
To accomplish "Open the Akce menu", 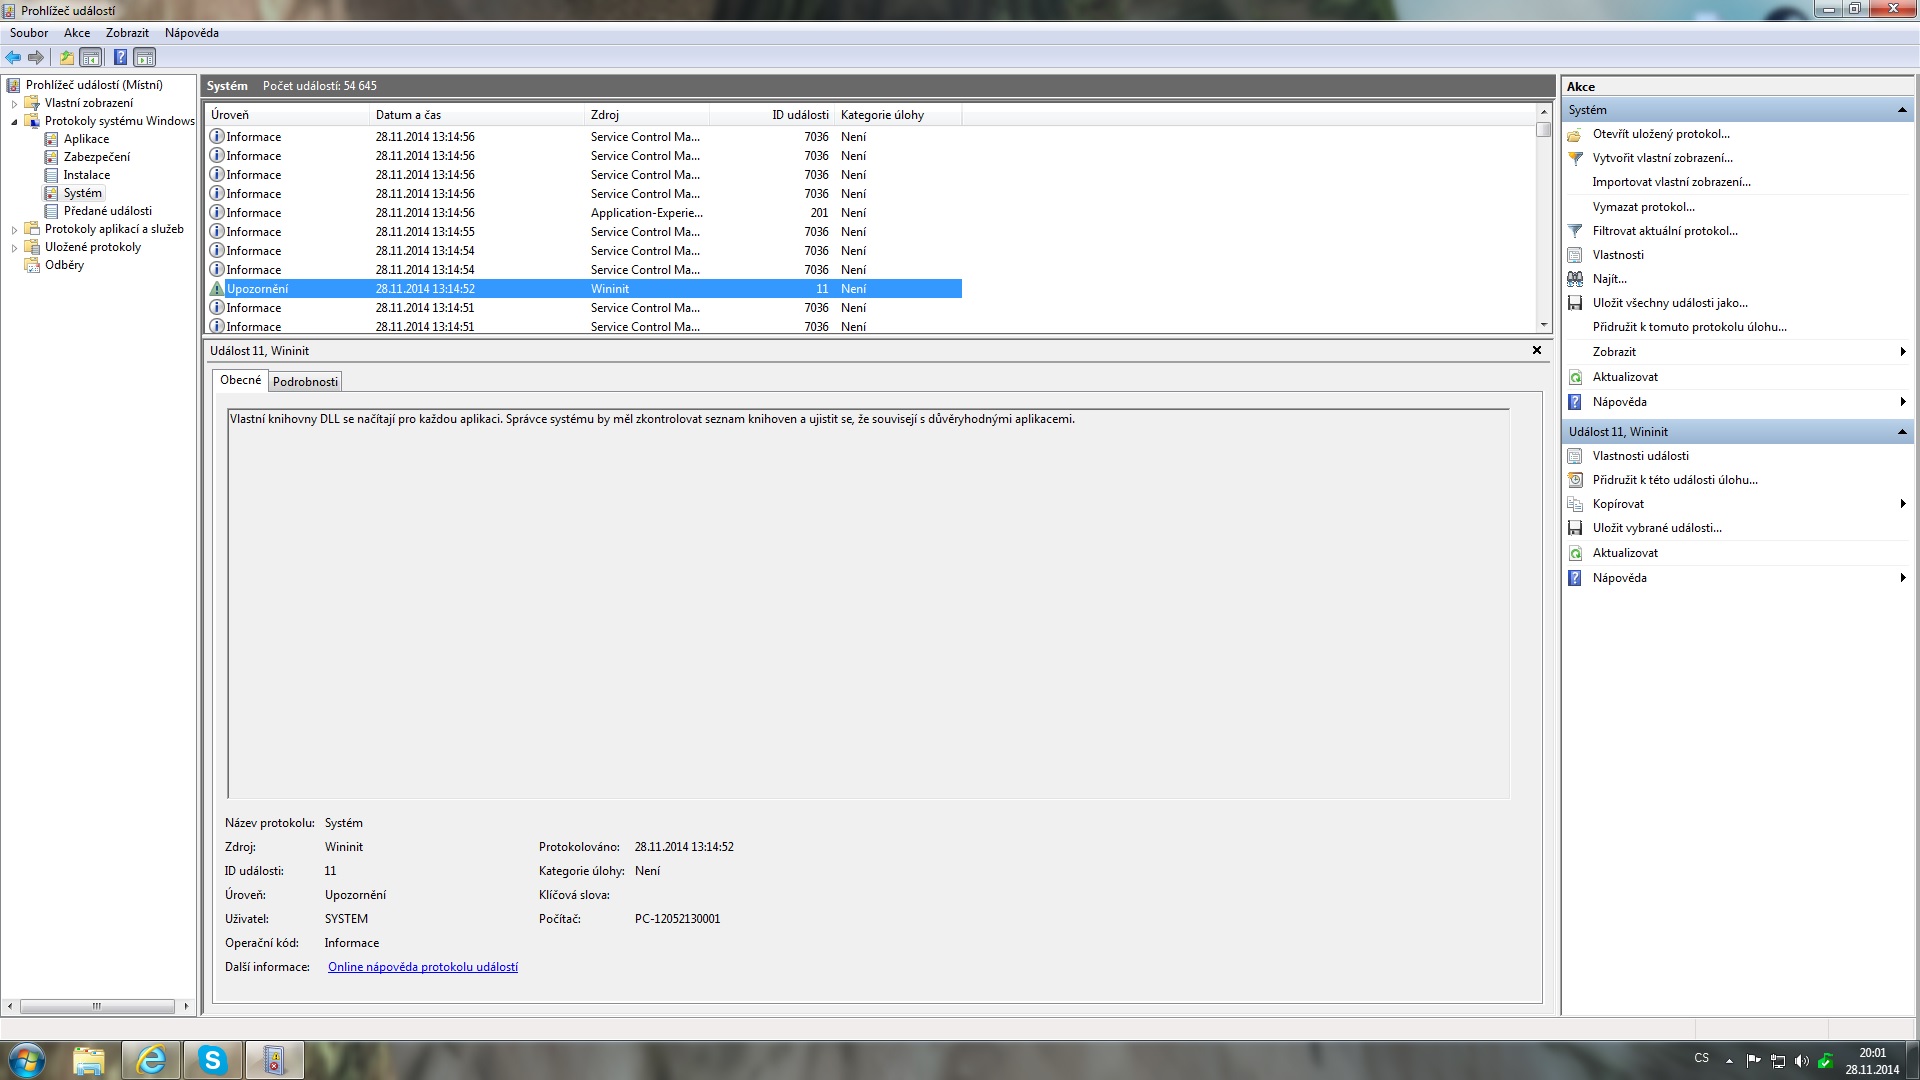I will click(77, 33).
